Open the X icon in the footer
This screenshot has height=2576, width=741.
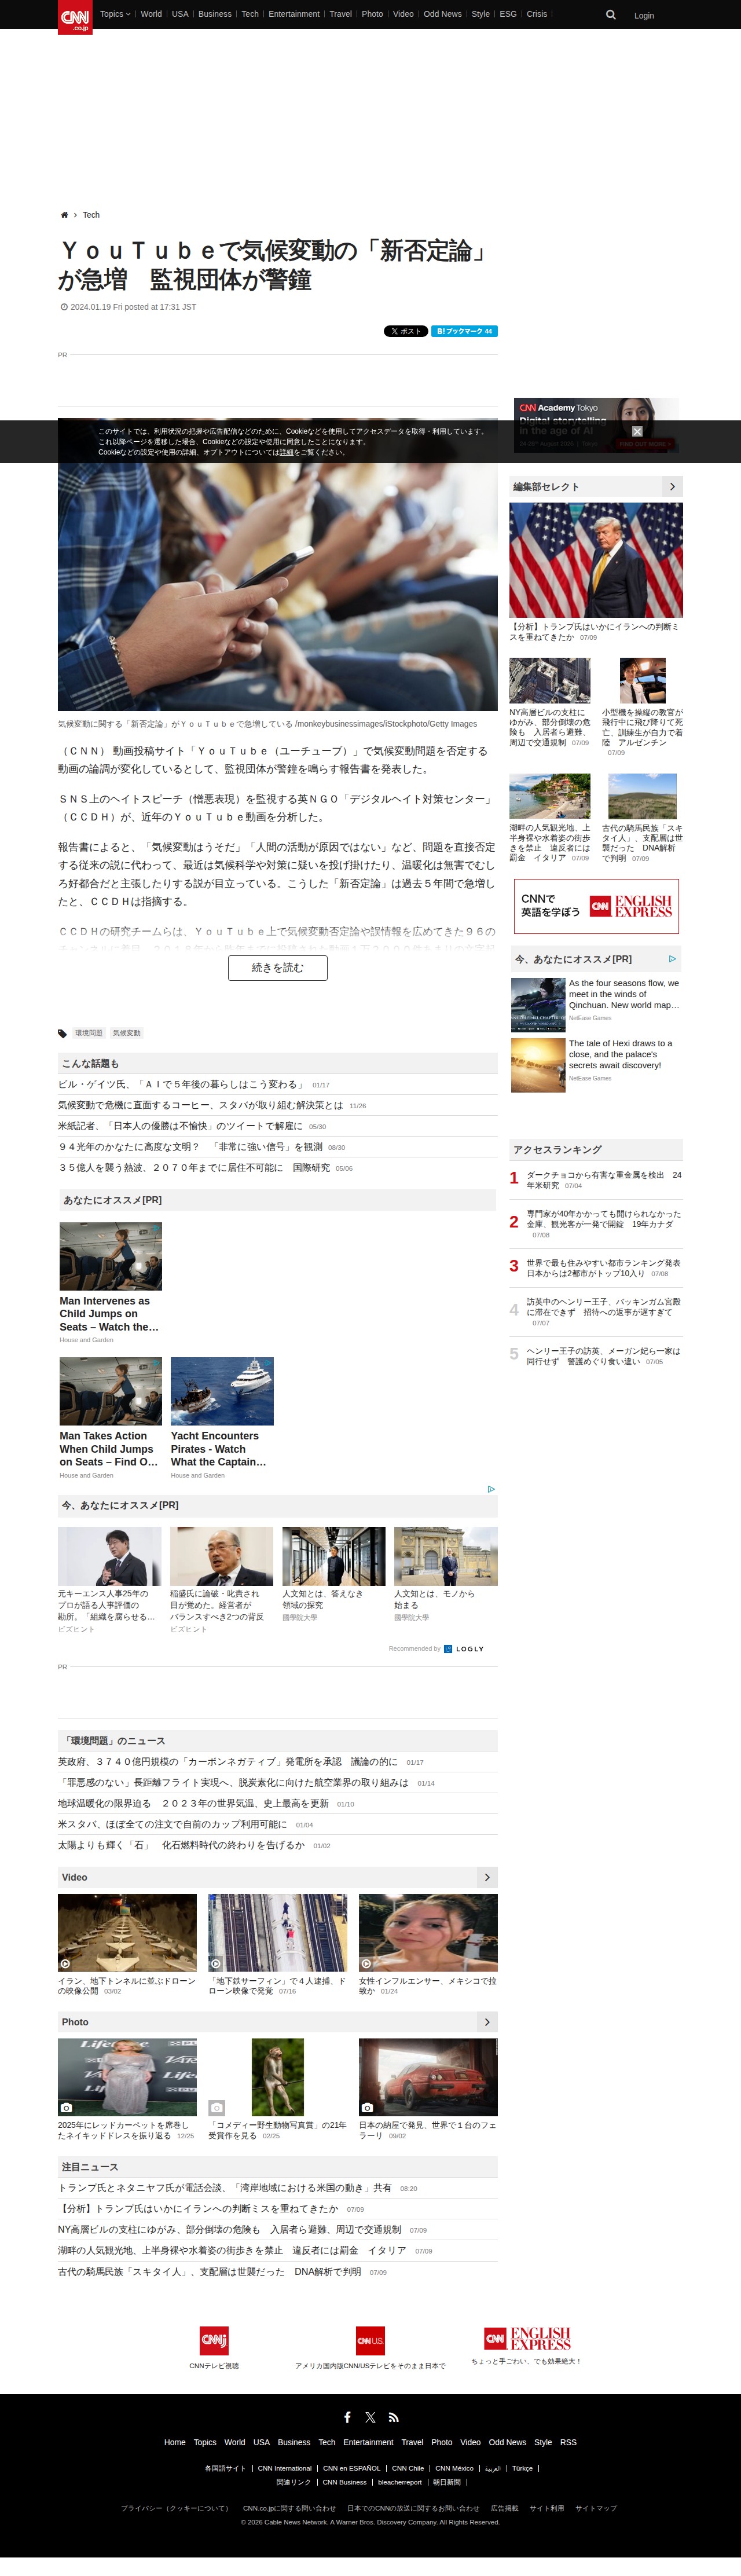pos(370,2417)
